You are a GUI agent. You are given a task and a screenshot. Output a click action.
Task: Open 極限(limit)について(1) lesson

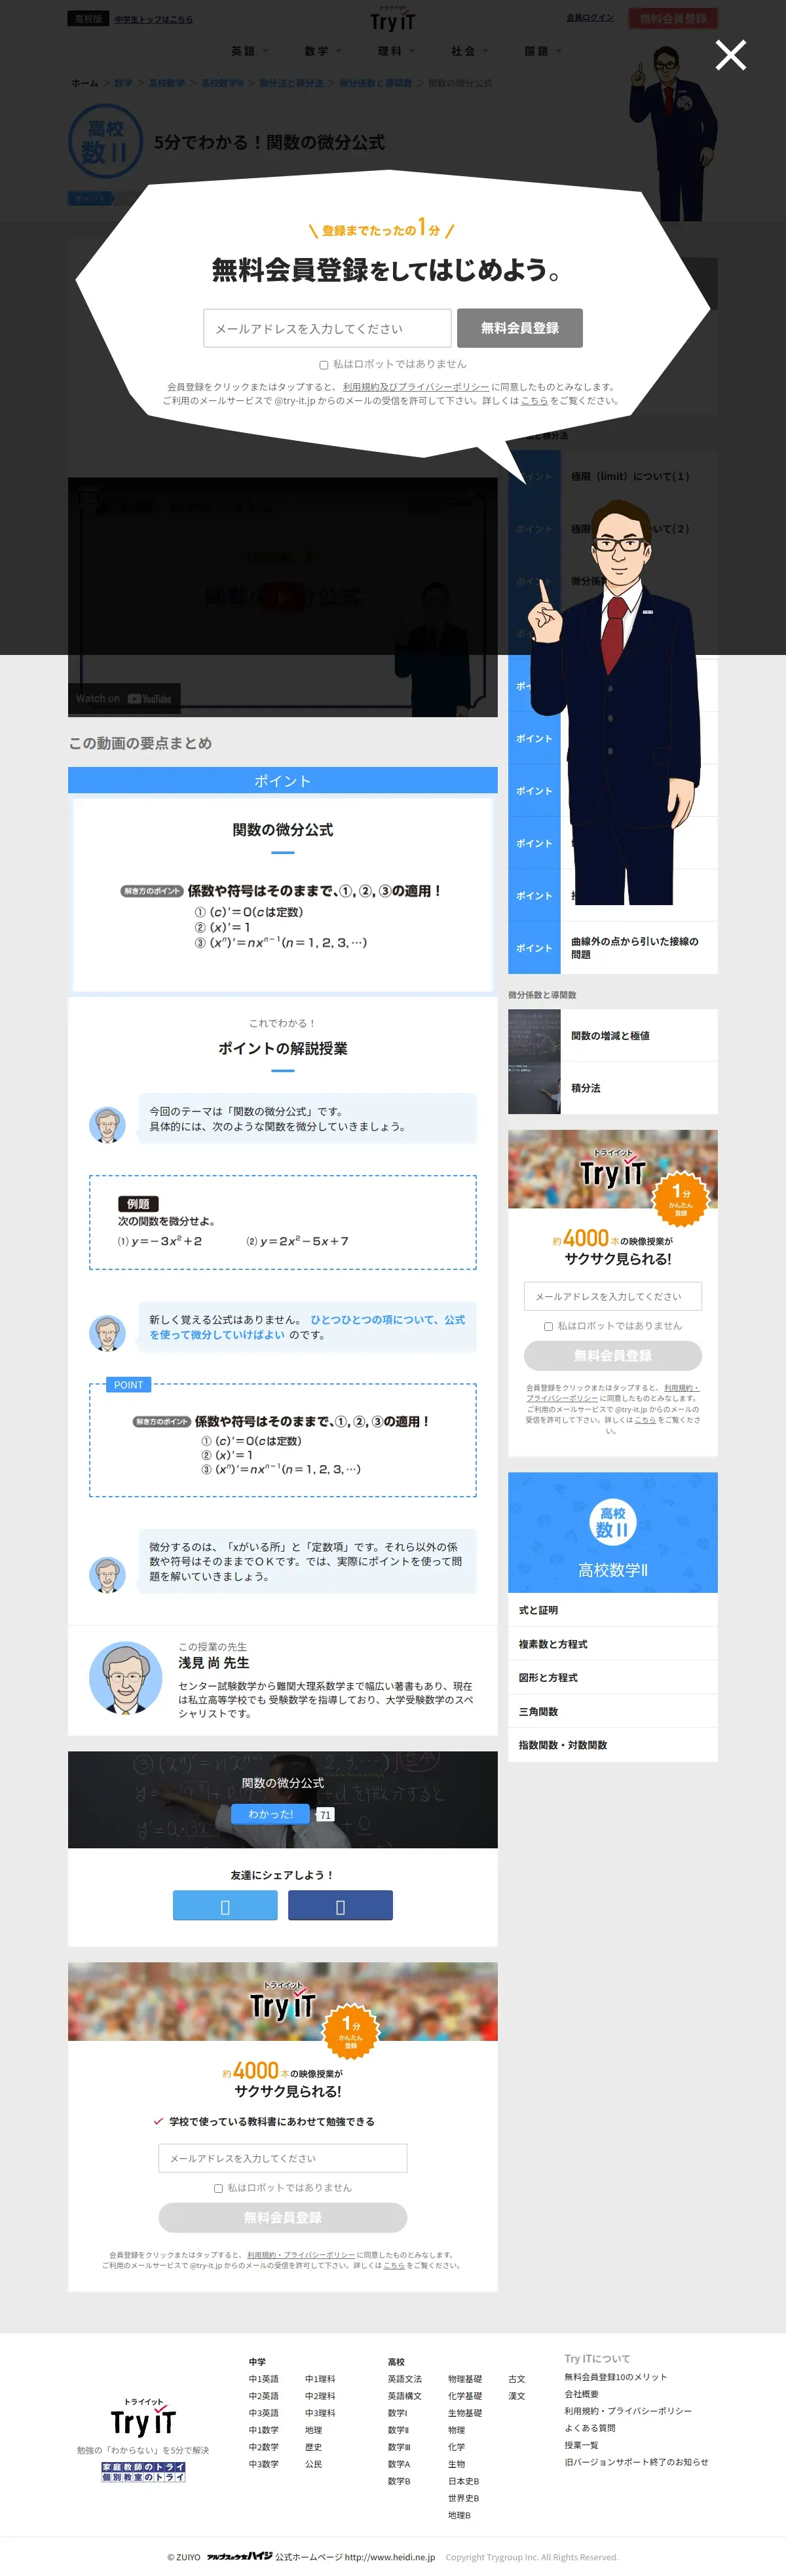pyautogui.click(x=613, y=477)
